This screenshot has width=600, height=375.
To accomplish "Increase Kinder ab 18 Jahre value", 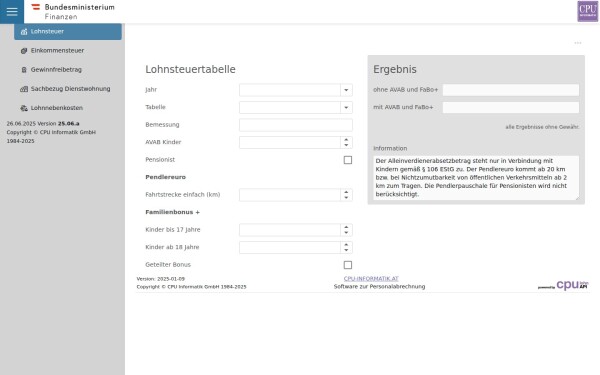I will click(346, 245).
